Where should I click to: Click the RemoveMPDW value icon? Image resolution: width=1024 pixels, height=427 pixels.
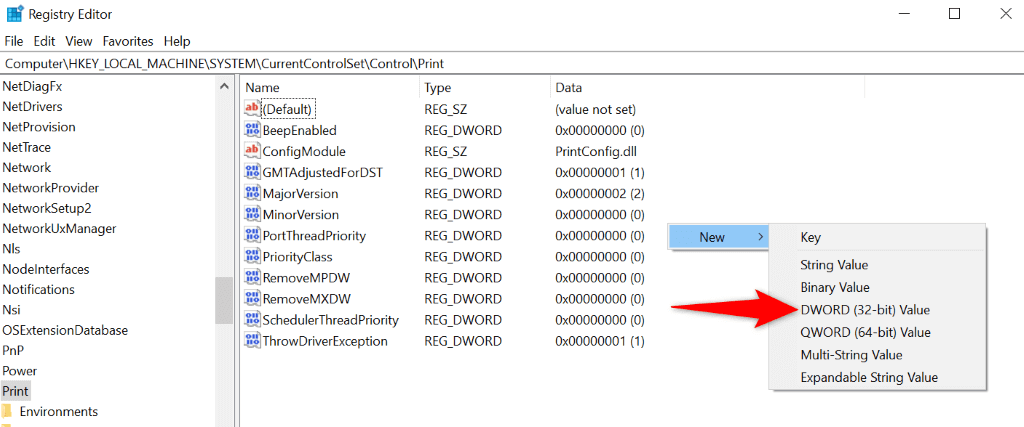point(252,277)
